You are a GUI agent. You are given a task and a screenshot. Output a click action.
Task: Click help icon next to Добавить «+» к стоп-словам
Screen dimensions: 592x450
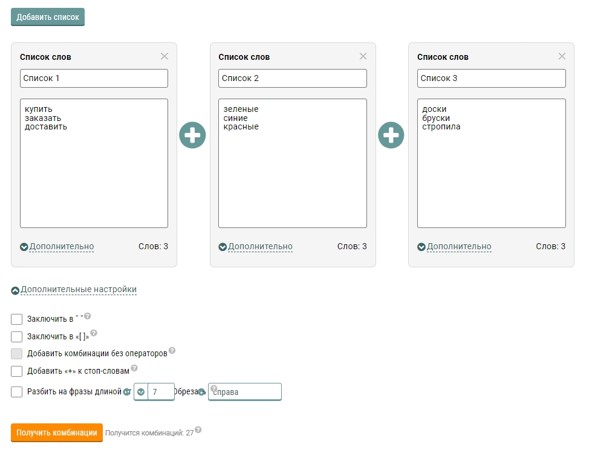(134, 368)
